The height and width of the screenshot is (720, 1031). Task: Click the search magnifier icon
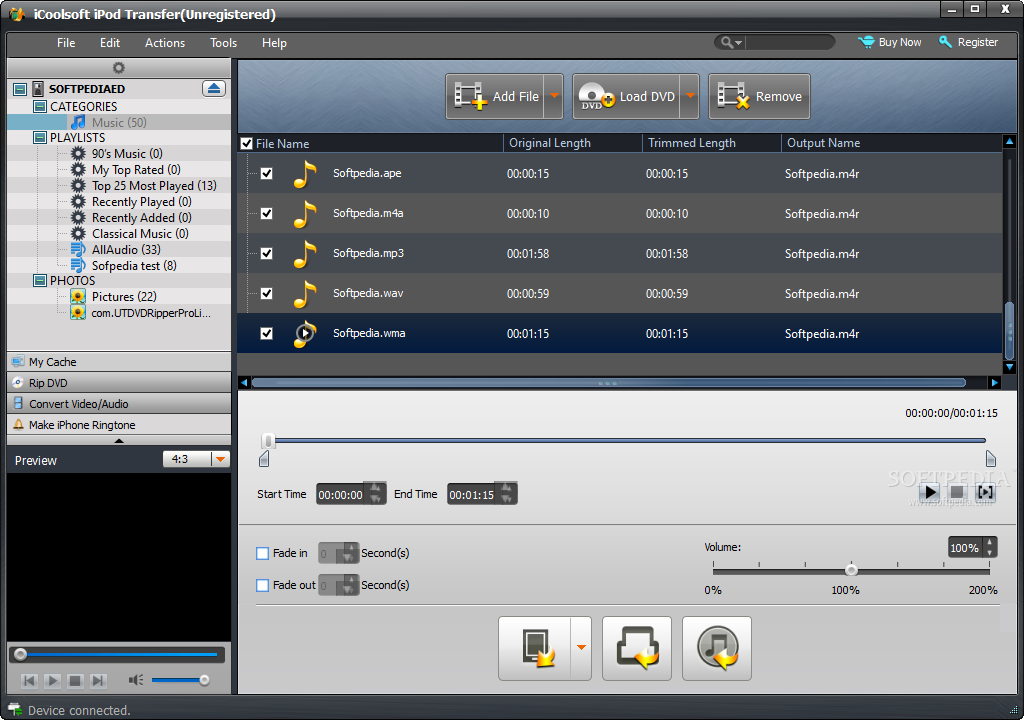click(727, 42)
